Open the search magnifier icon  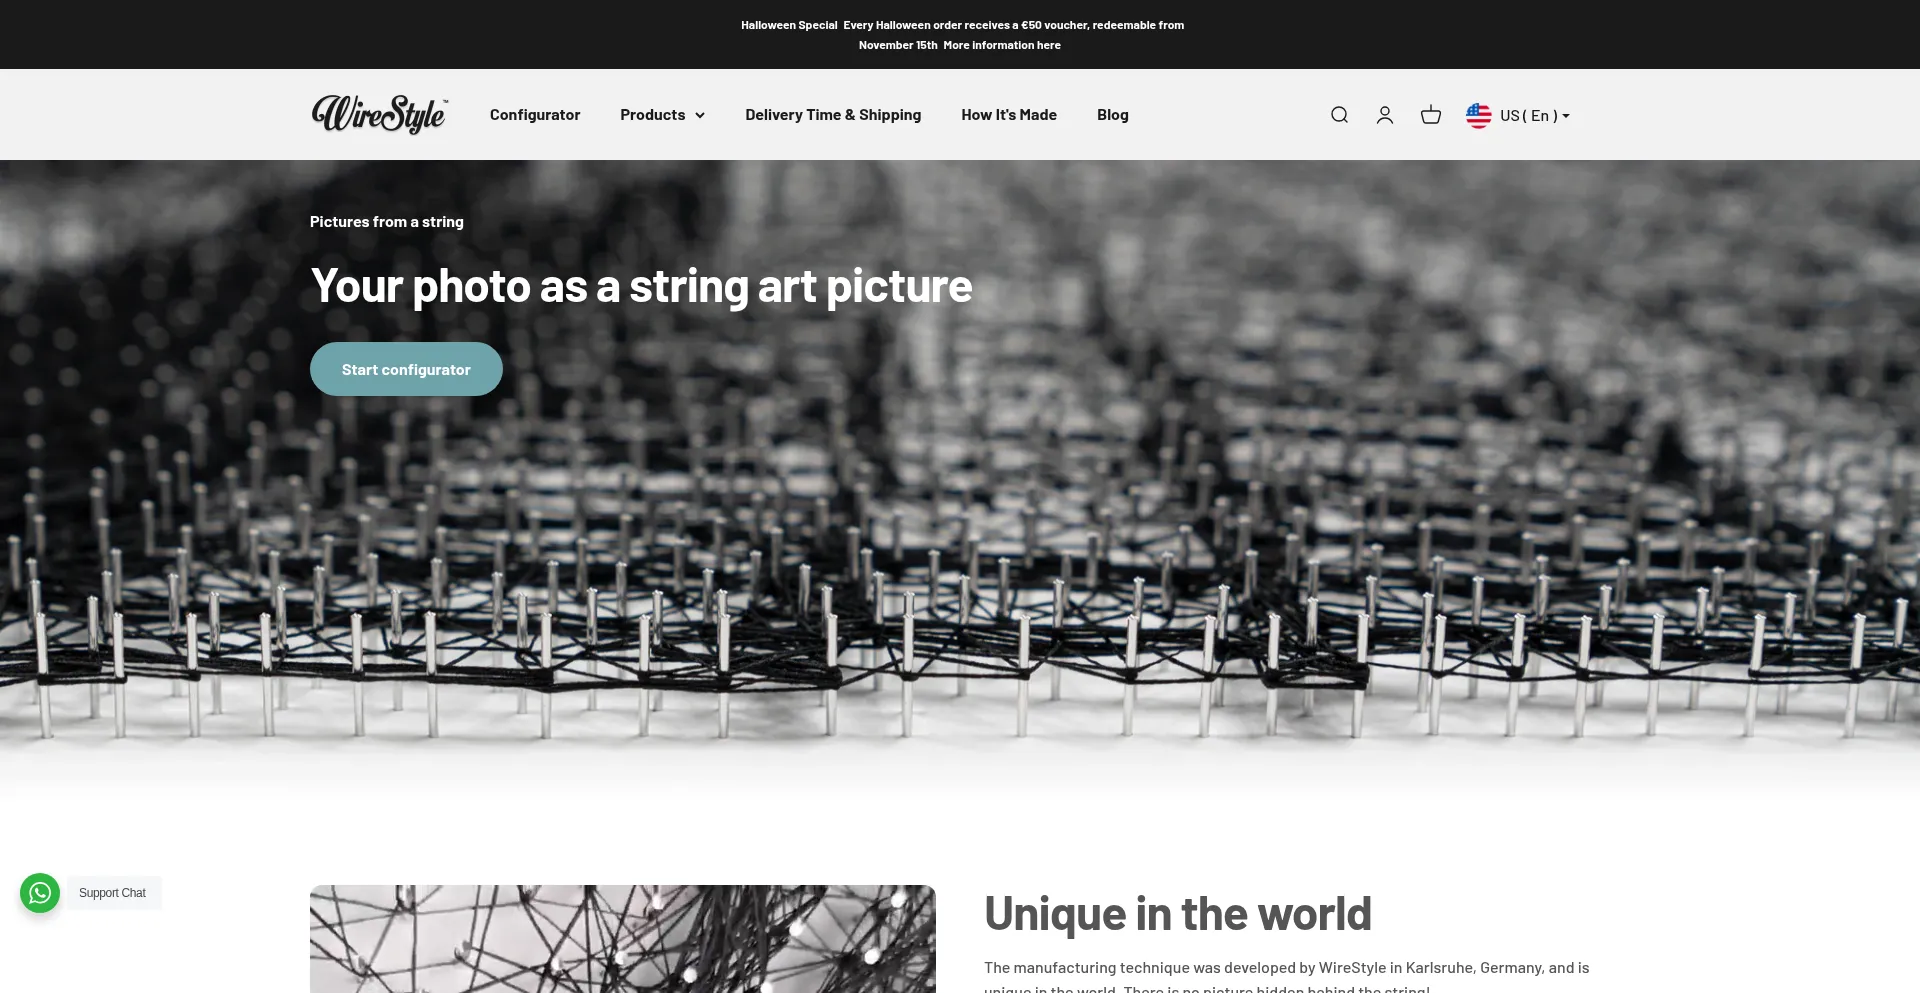[1339, 115]
